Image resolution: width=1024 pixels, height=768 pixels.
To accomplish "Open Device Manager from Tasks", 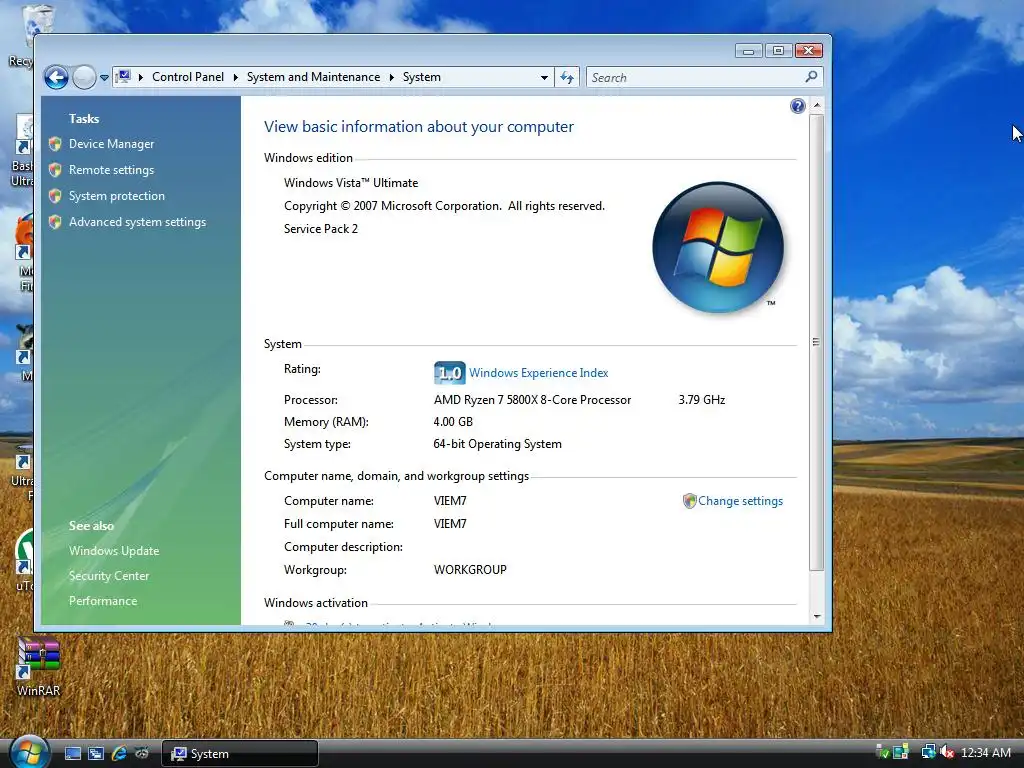I will 112,144.
